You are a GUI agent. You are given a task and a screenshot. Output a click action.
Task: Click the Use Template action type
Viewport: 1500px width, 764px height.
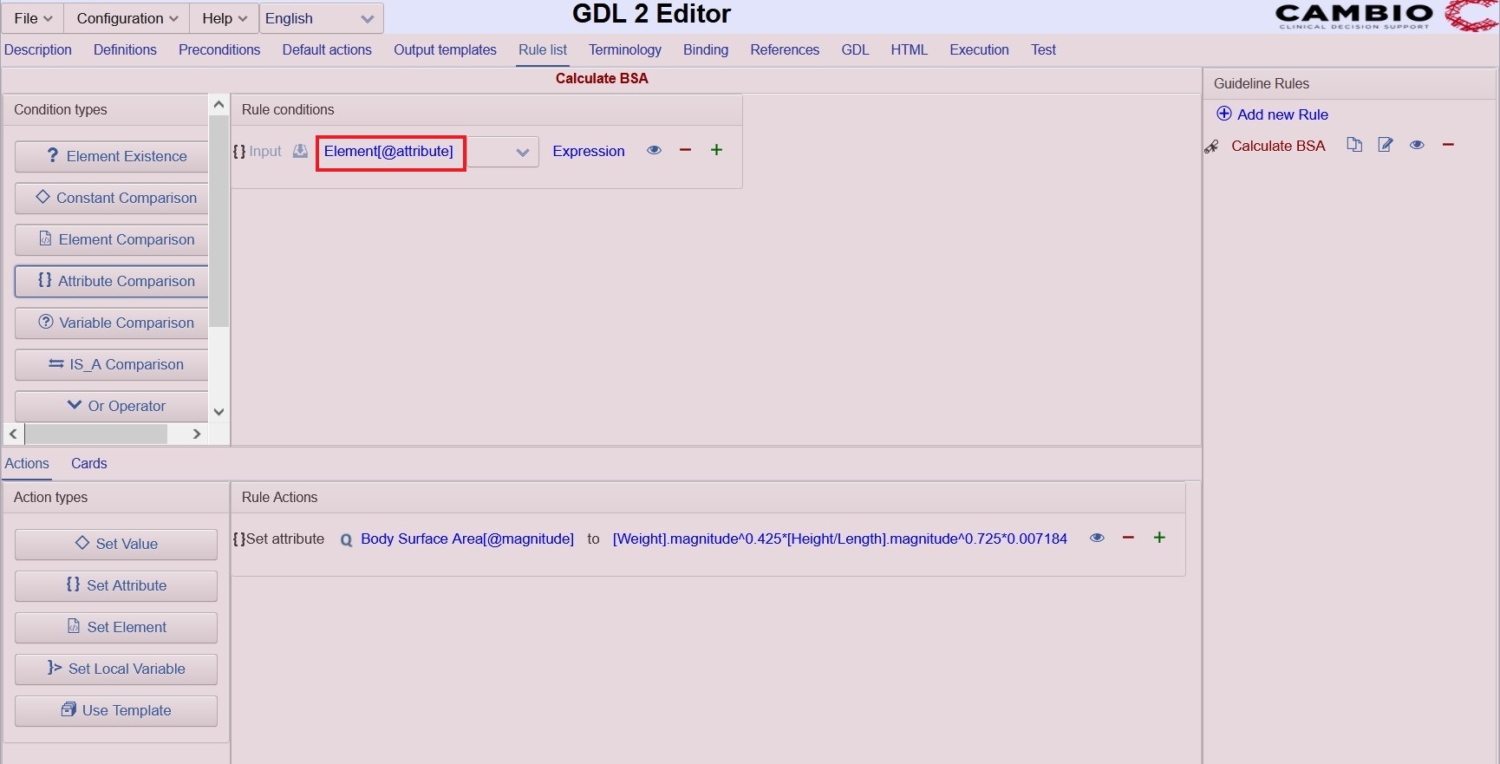115,710
